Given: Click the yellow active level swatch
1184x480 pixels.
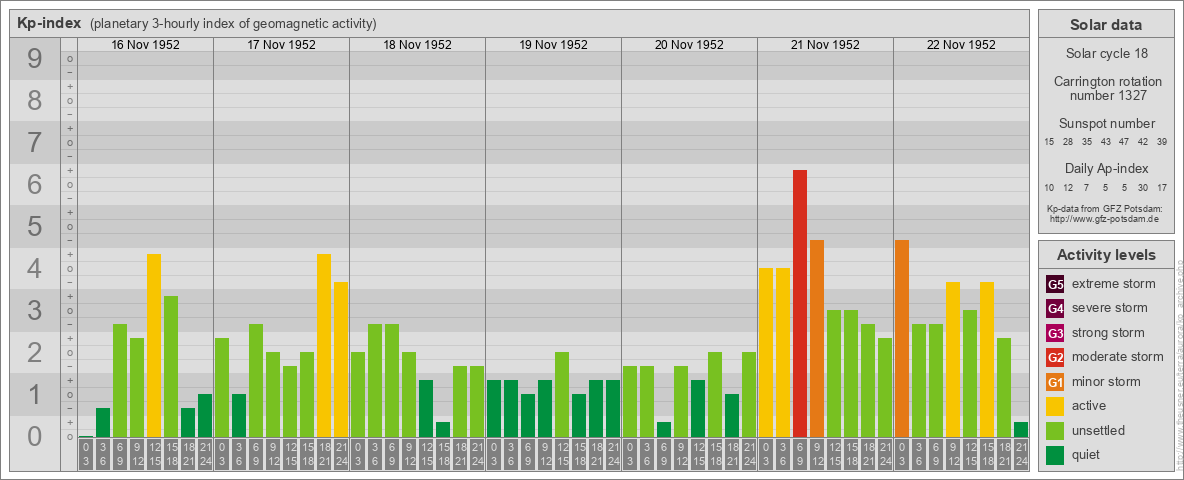Looking at the screenshot, I should pyautogui.click(x=1055, y=406).
